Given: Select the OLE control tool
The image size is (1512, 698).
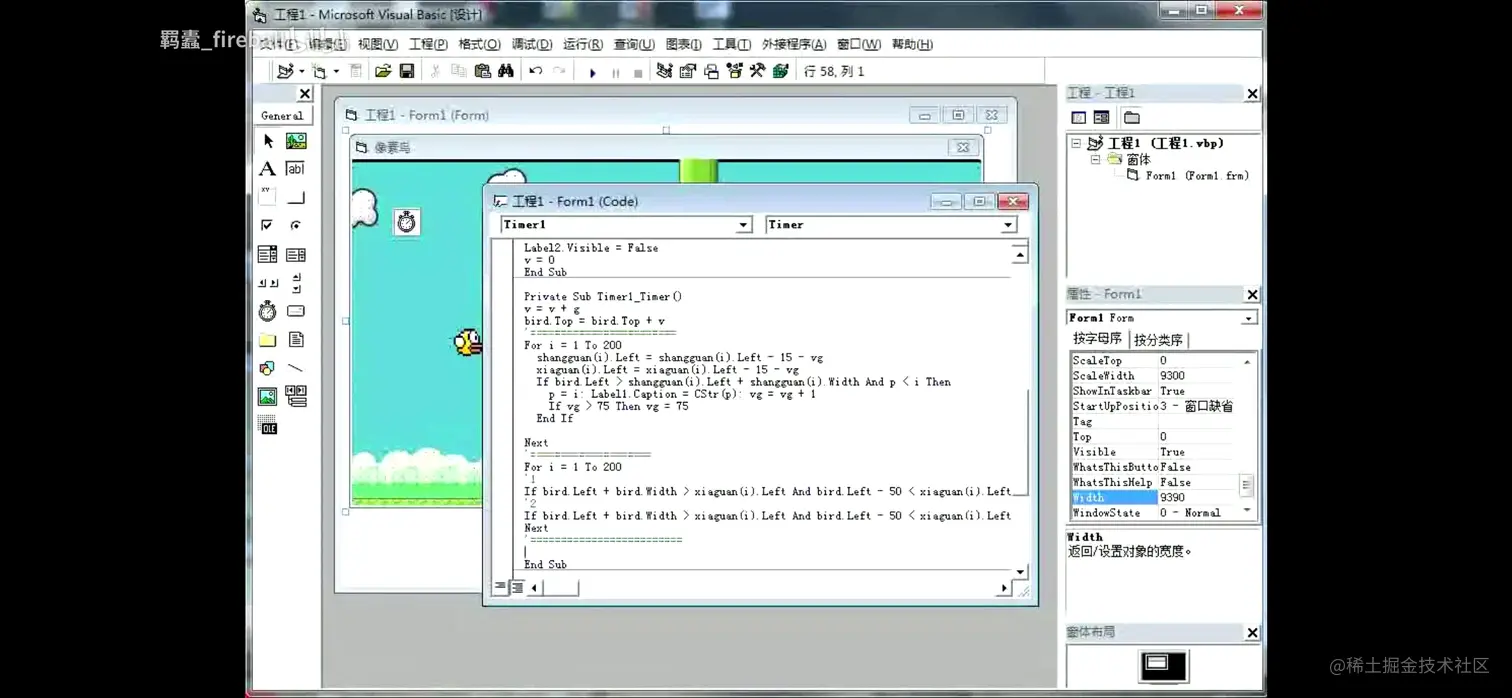Looking at the screenshot, I should click(x=268, y=426).
